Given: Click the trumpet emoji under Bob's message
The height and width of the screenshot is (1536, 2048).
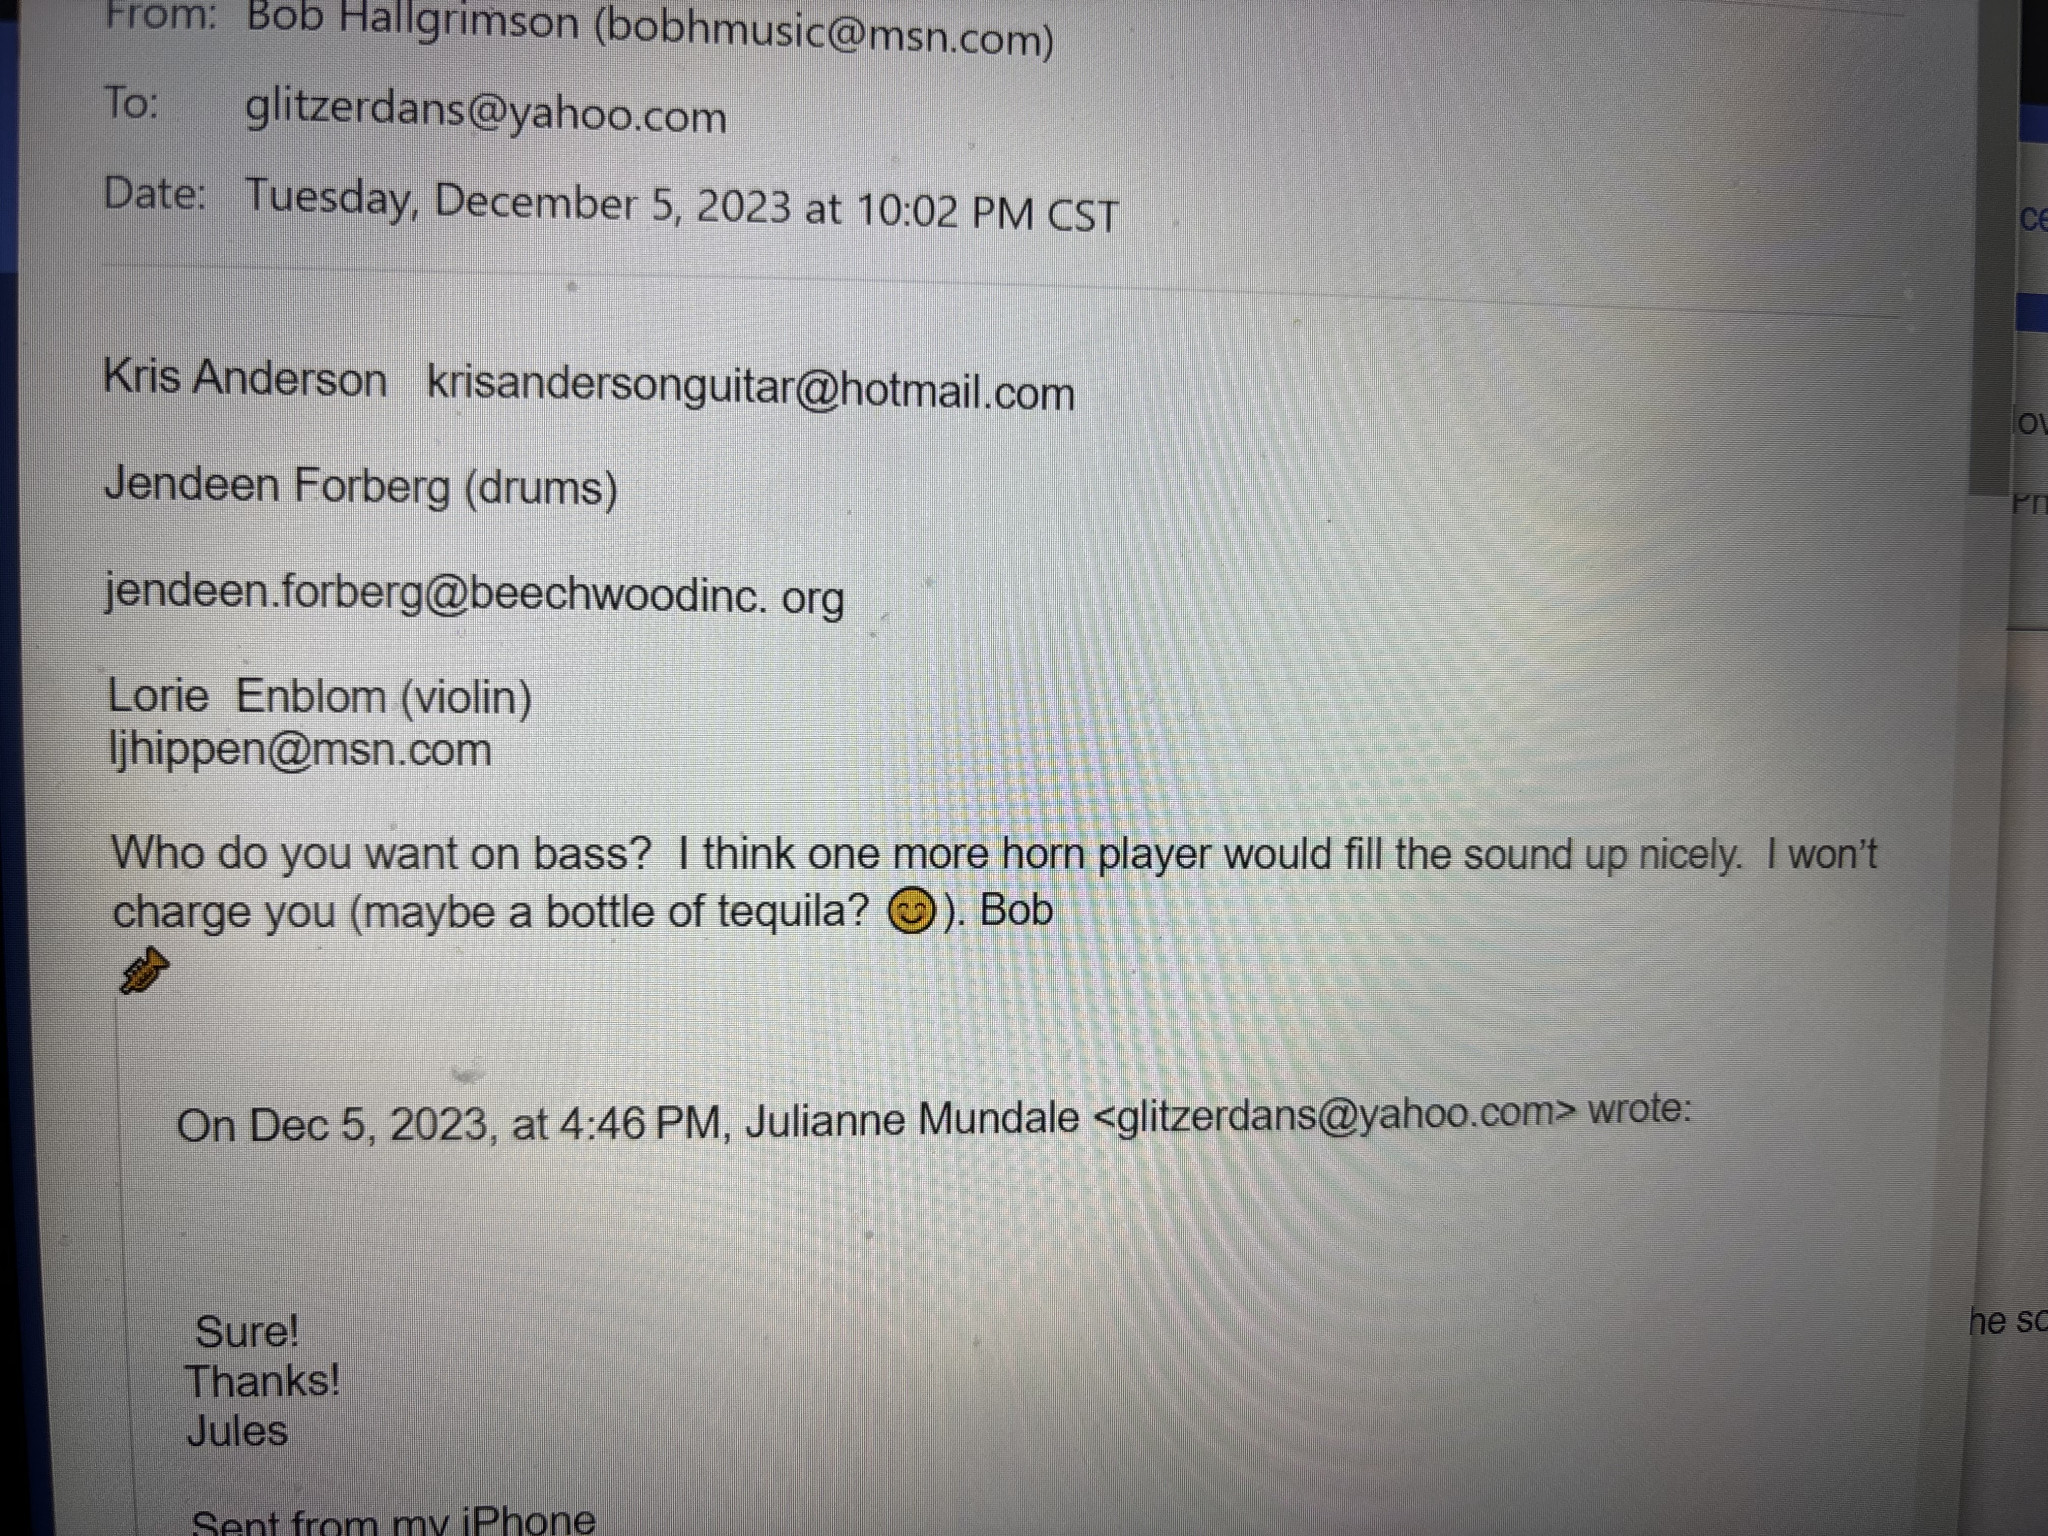Looking at the screenshot, I should coord(144,970).
